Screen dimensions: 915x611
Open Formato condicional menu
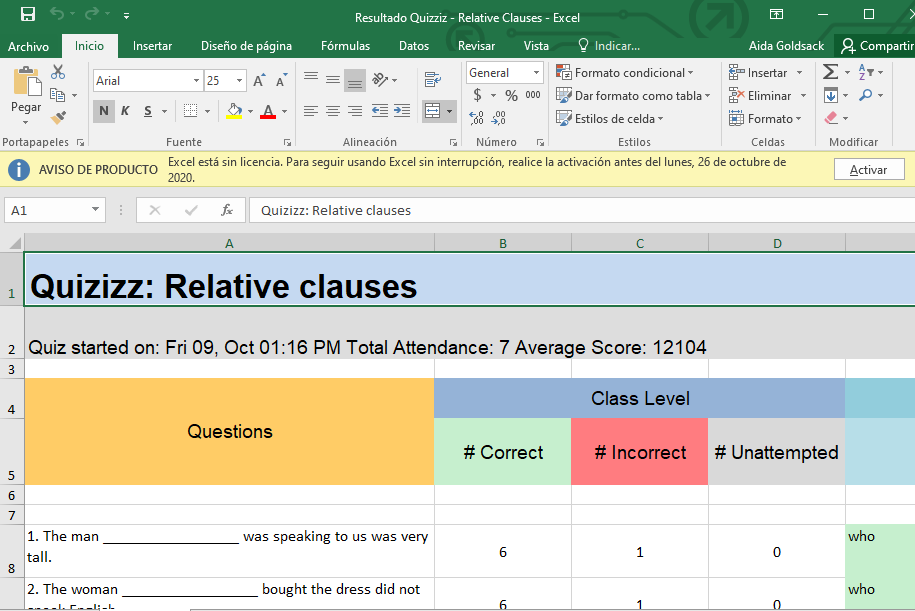point(624,72)
